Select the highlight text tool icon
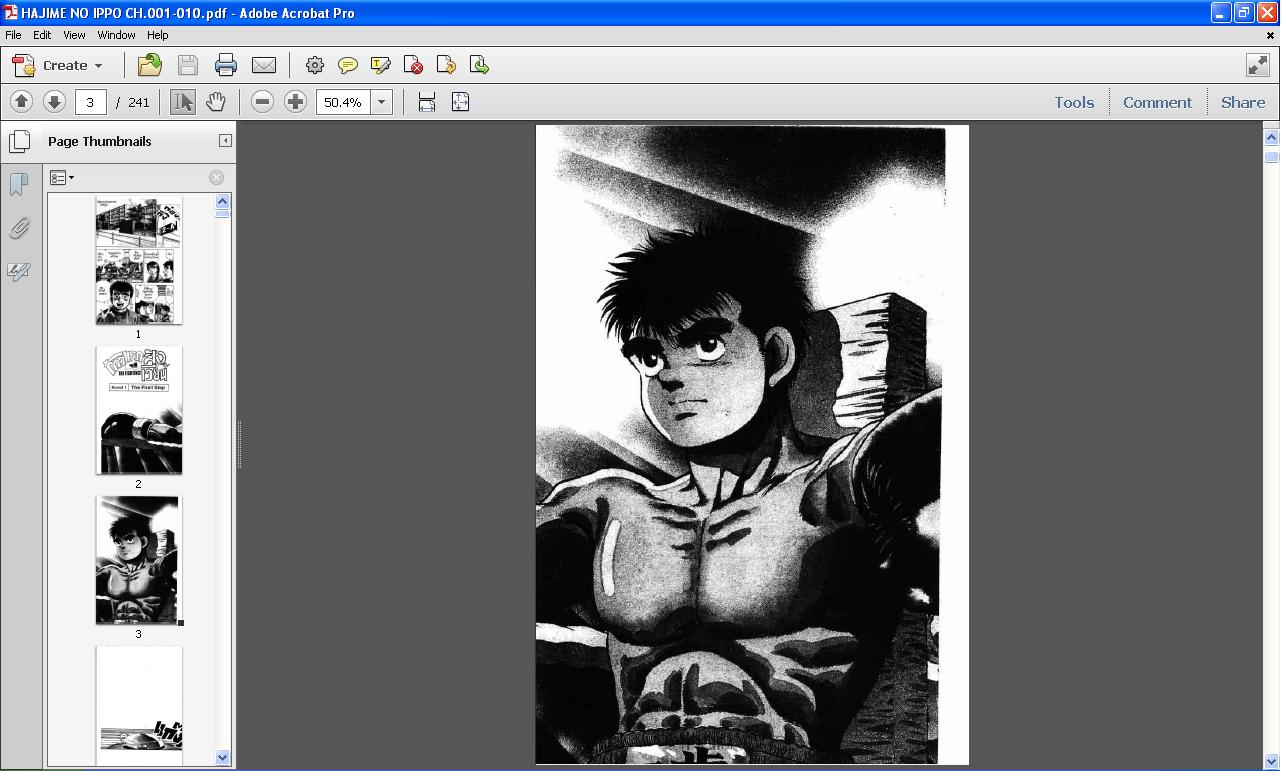The image size is (1282, 771). tap(381, 65)
